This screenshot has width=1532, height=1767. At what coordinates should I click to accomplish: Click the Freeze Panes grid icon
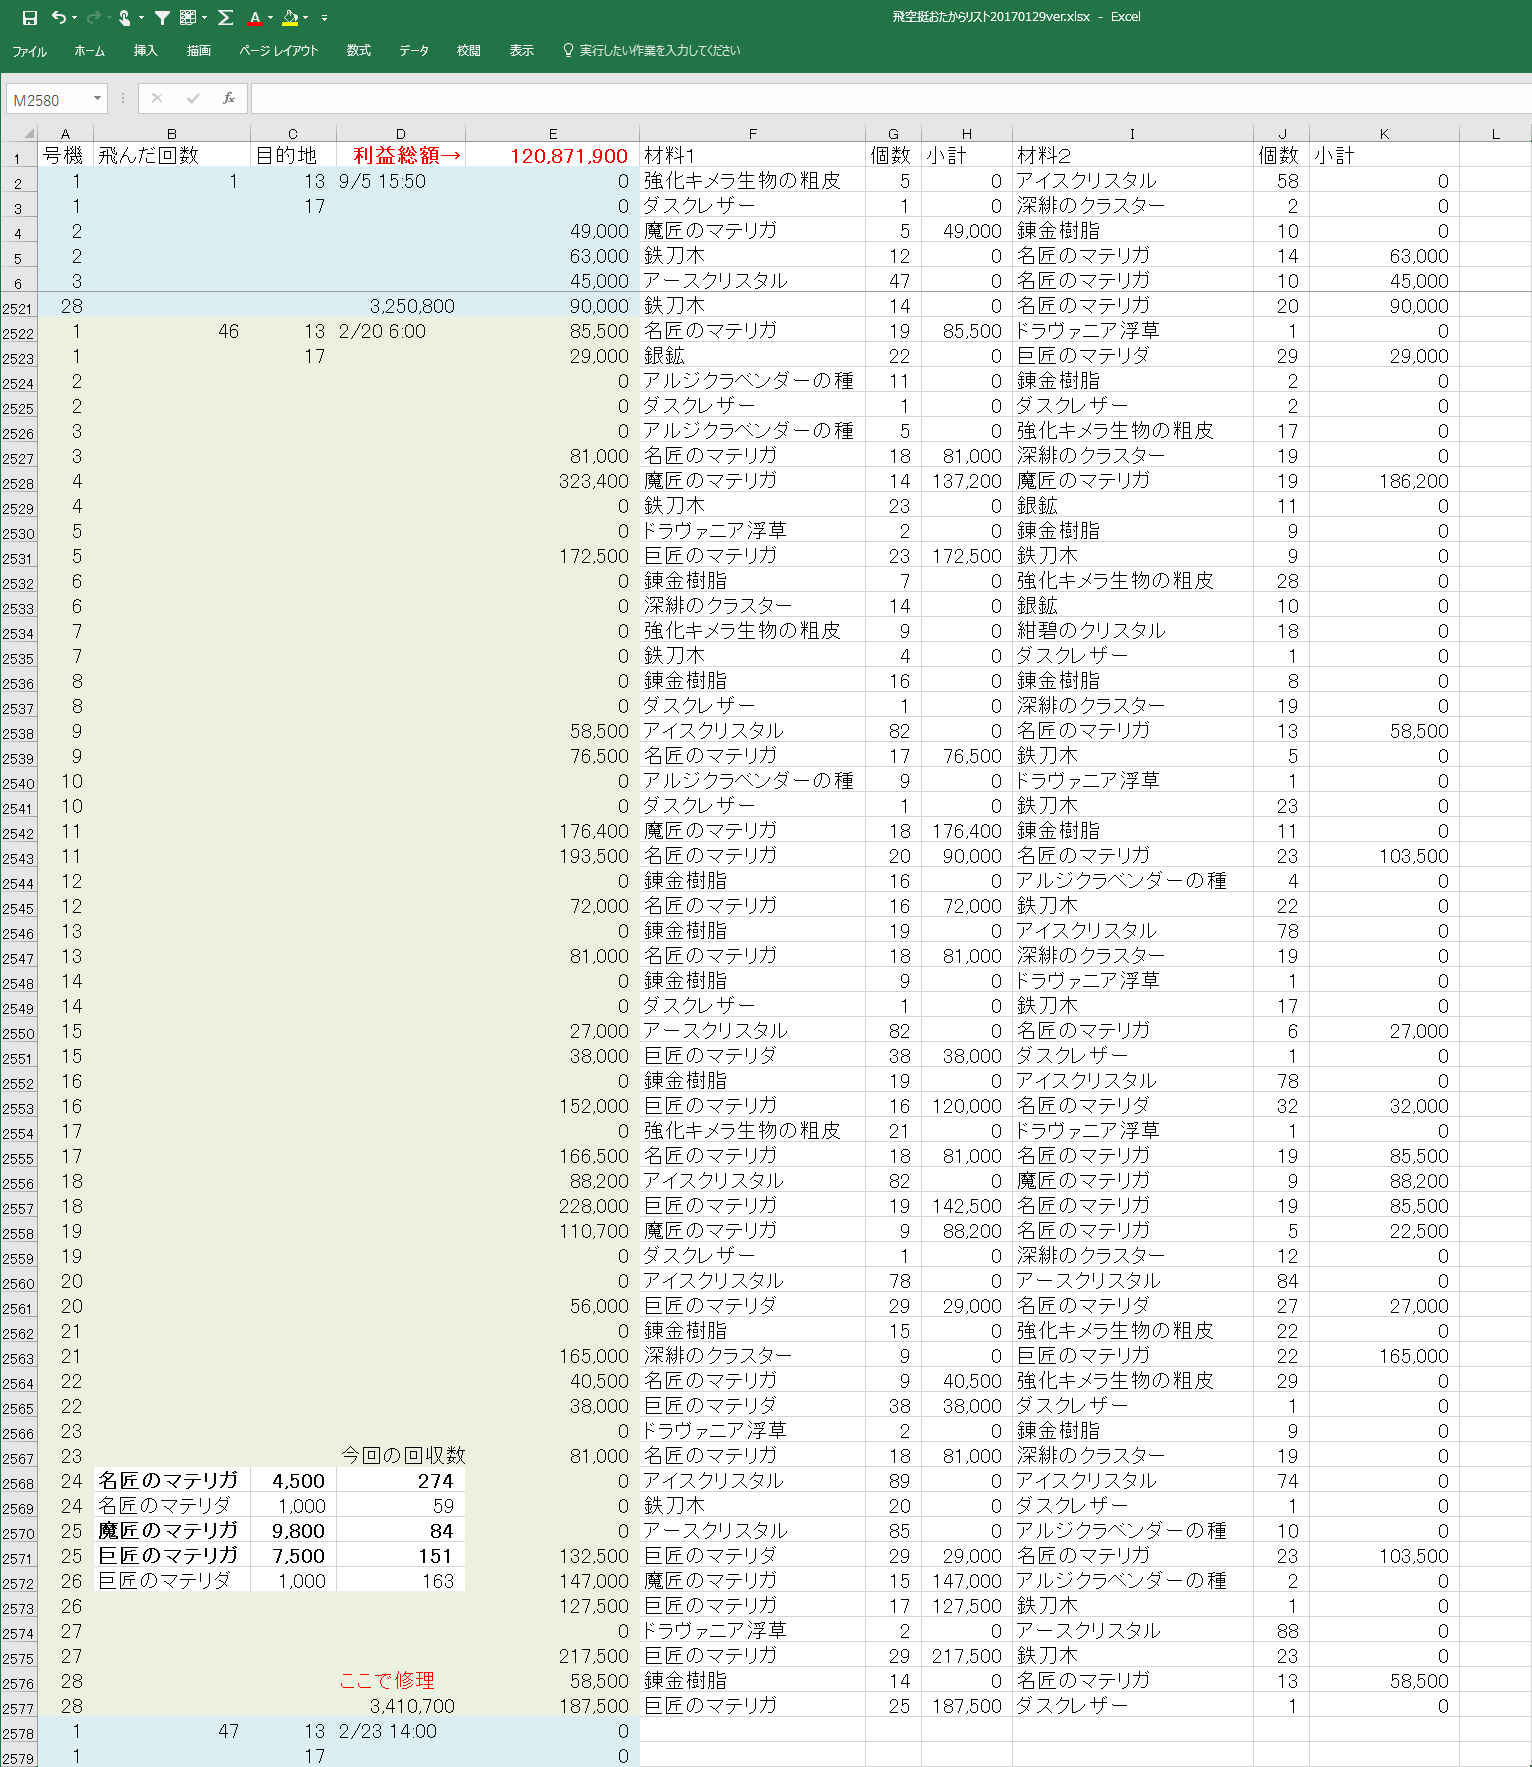[187, 18]
